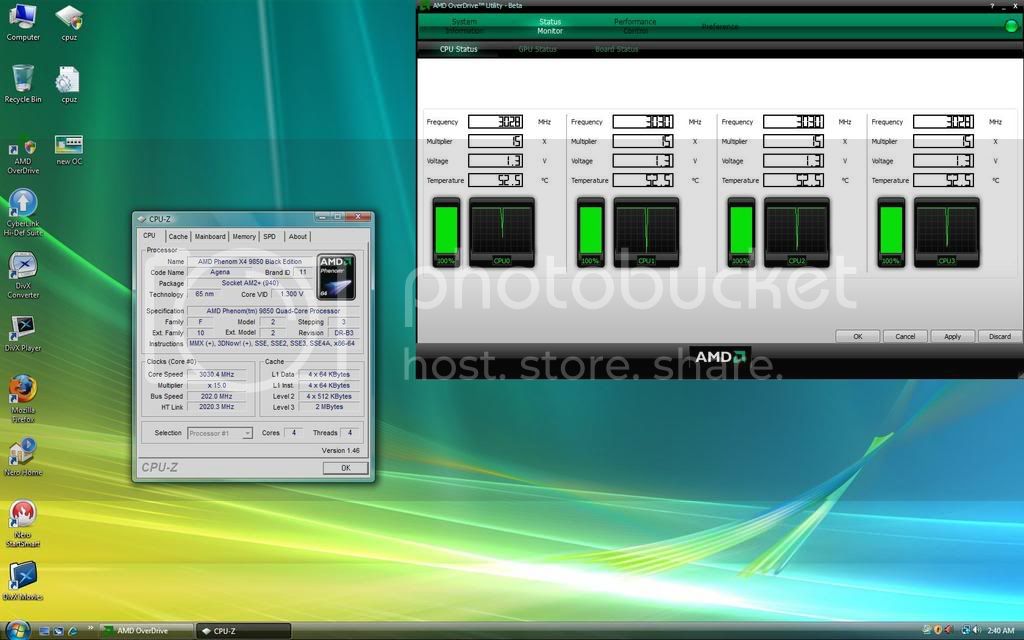Click HT Link value 2020.3 MHz
The image size is (1024, 640).
[217, 407]
